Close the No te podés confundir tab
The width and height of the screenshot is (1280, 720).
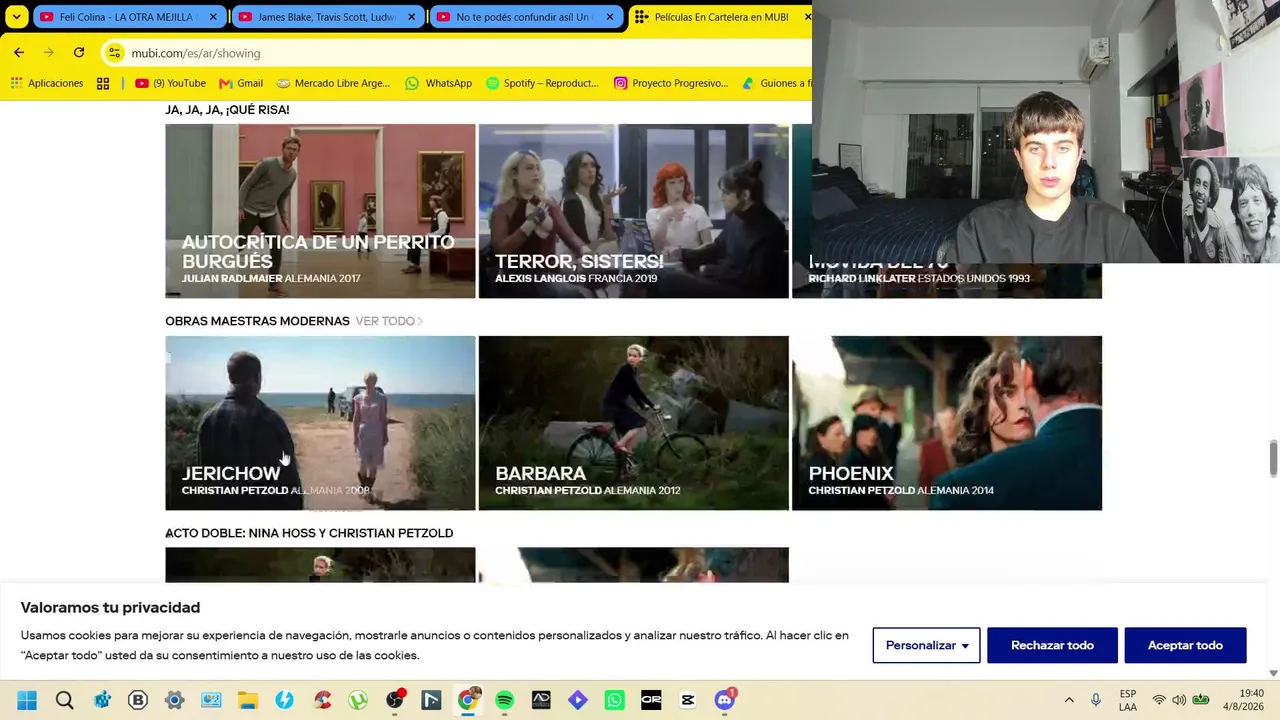tap(609, 17)
